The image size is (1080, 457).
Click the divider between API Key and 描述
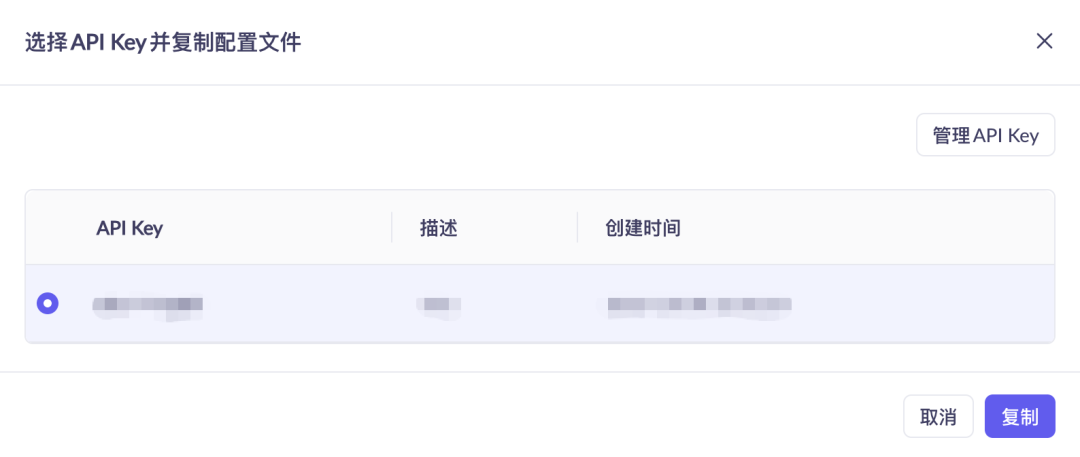[391, 228]
